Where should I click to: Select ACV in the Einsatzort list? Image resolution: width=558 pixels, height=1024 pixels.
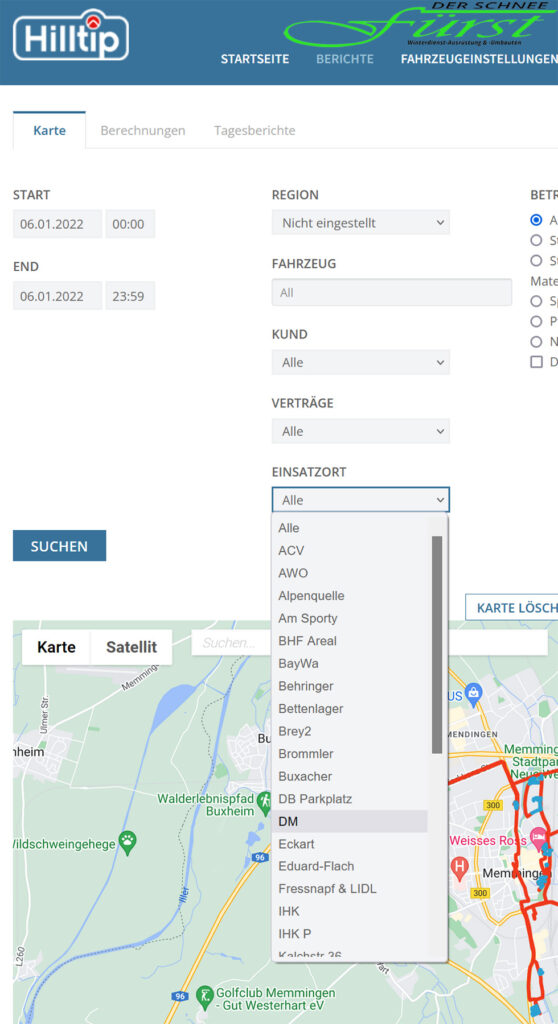(x=350, y=551)
